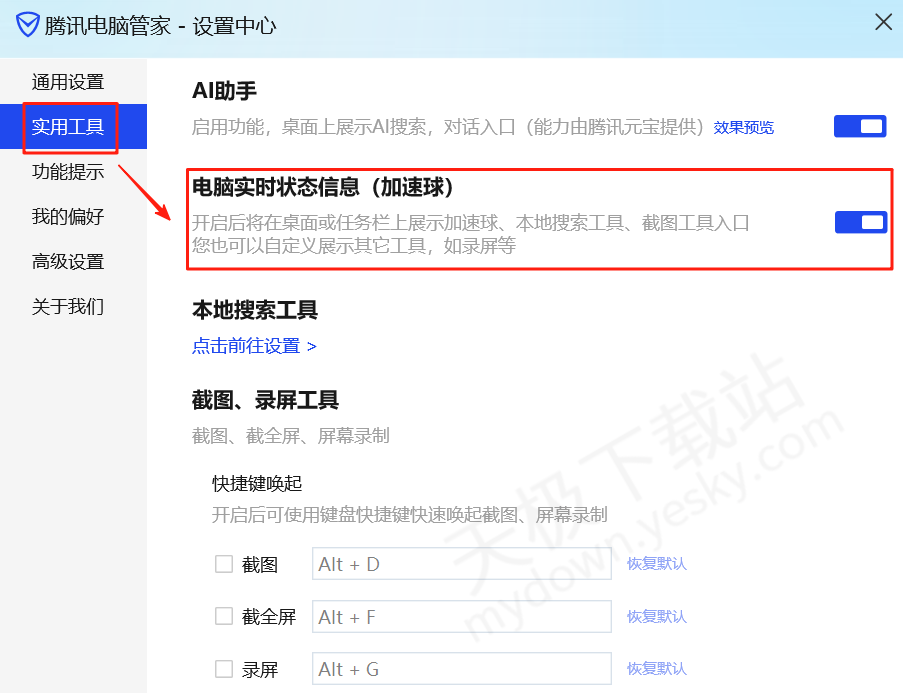Click the Tencent PC Manager shield logo
The image size is (903, 693).
[x=27, y=24]
